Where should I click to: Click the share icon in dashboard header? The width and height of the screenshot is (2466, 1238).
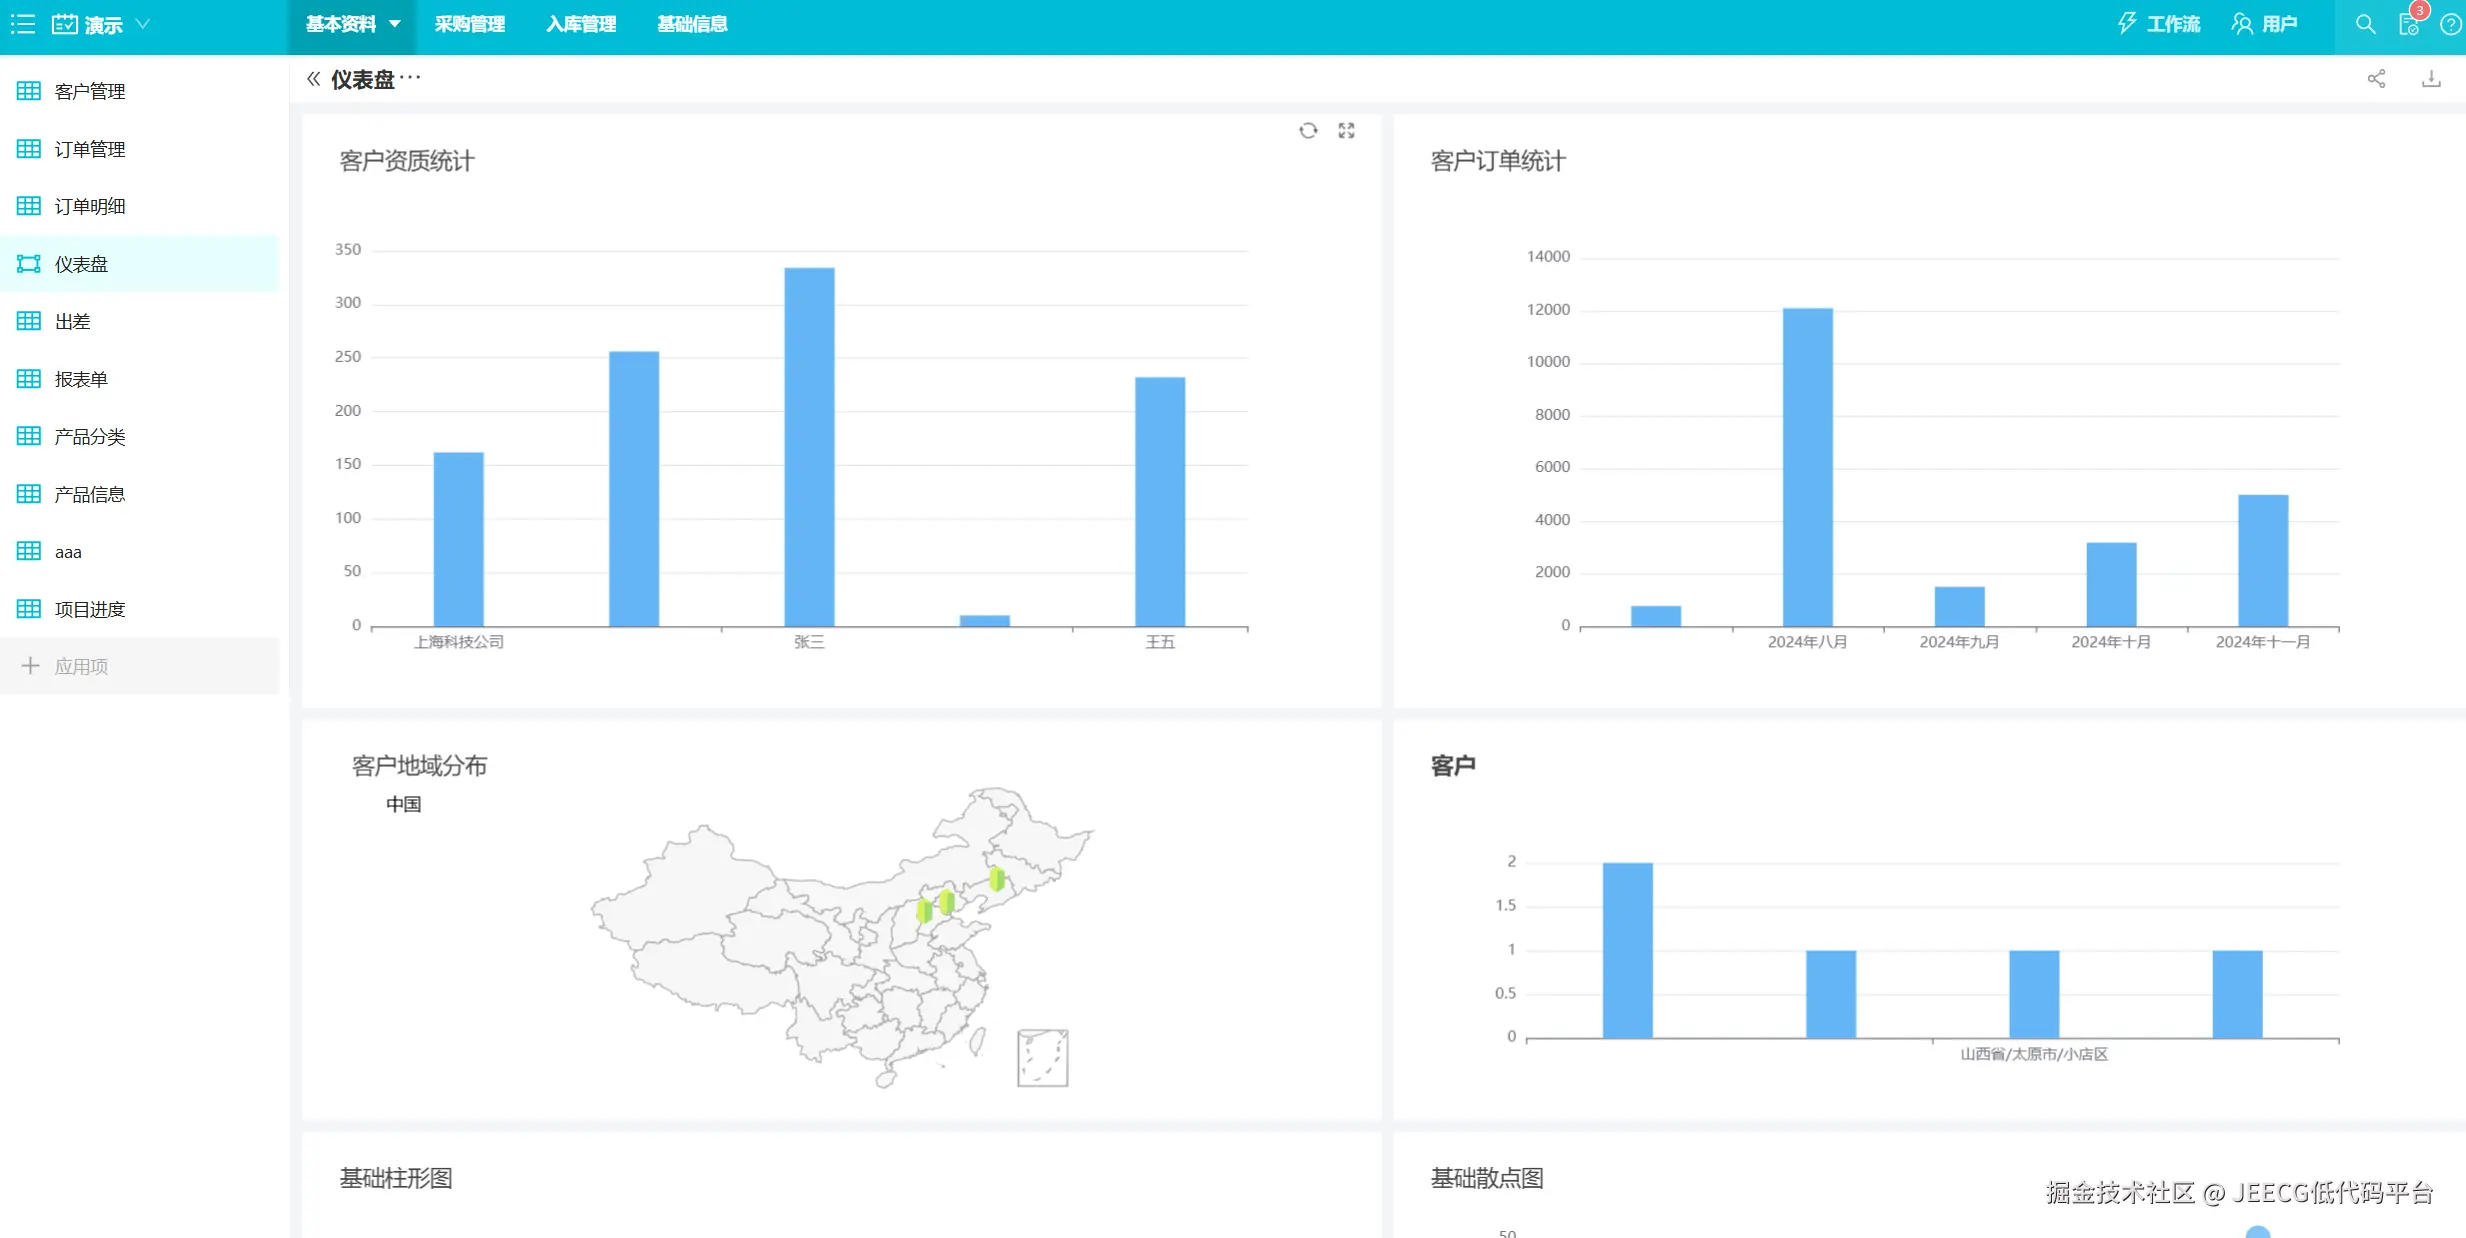point(2376,79)
